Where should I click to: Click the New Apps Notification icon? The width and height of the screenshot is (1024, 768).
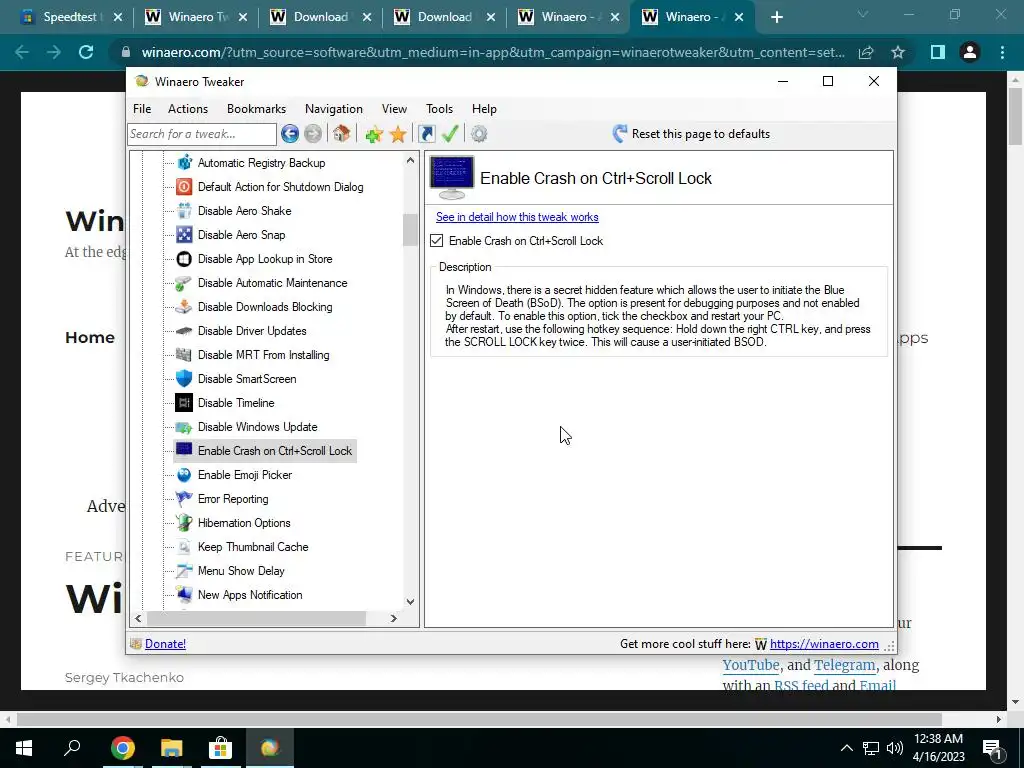[184, 595]
